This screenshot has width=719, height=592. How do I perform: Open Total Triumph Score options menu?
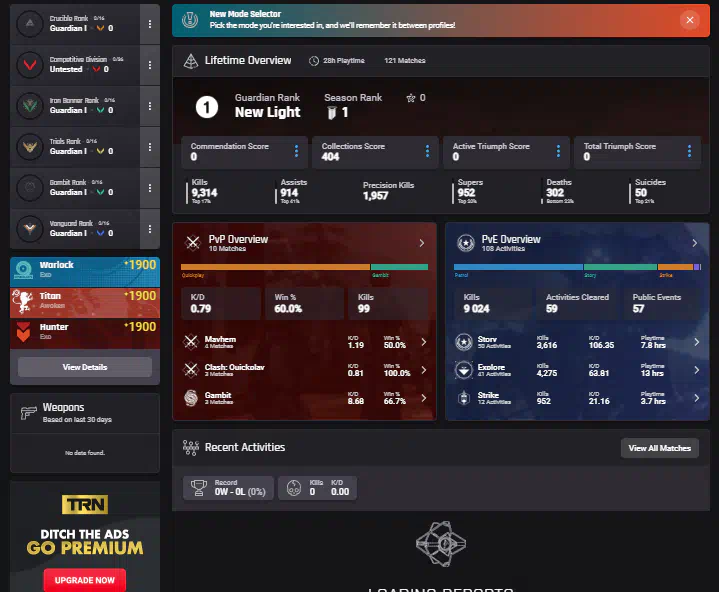pyautogui.click(x=689, y=151)
